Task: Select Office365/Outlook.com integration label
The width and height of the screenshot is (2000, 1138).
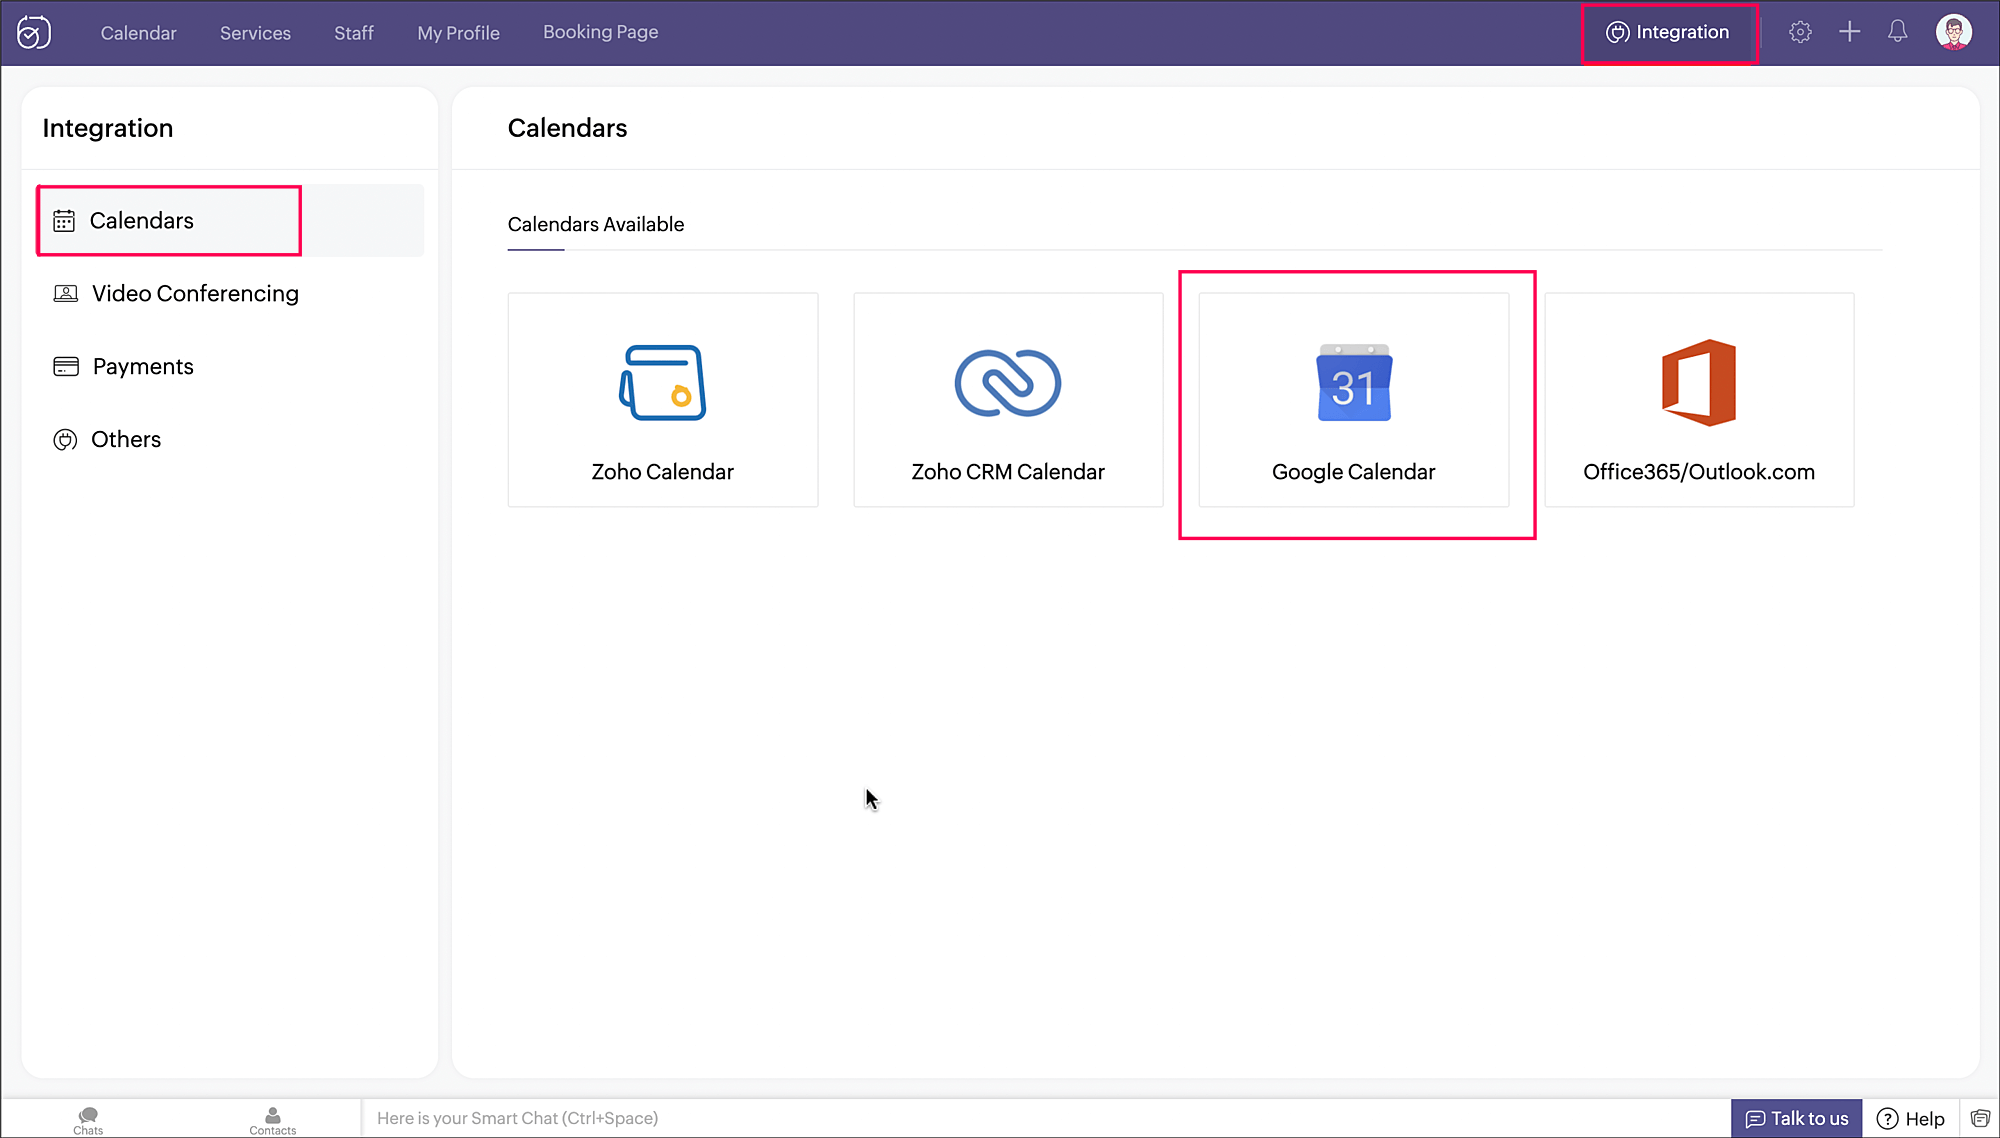Action: pyautogui.click(x=1699, y=472)
